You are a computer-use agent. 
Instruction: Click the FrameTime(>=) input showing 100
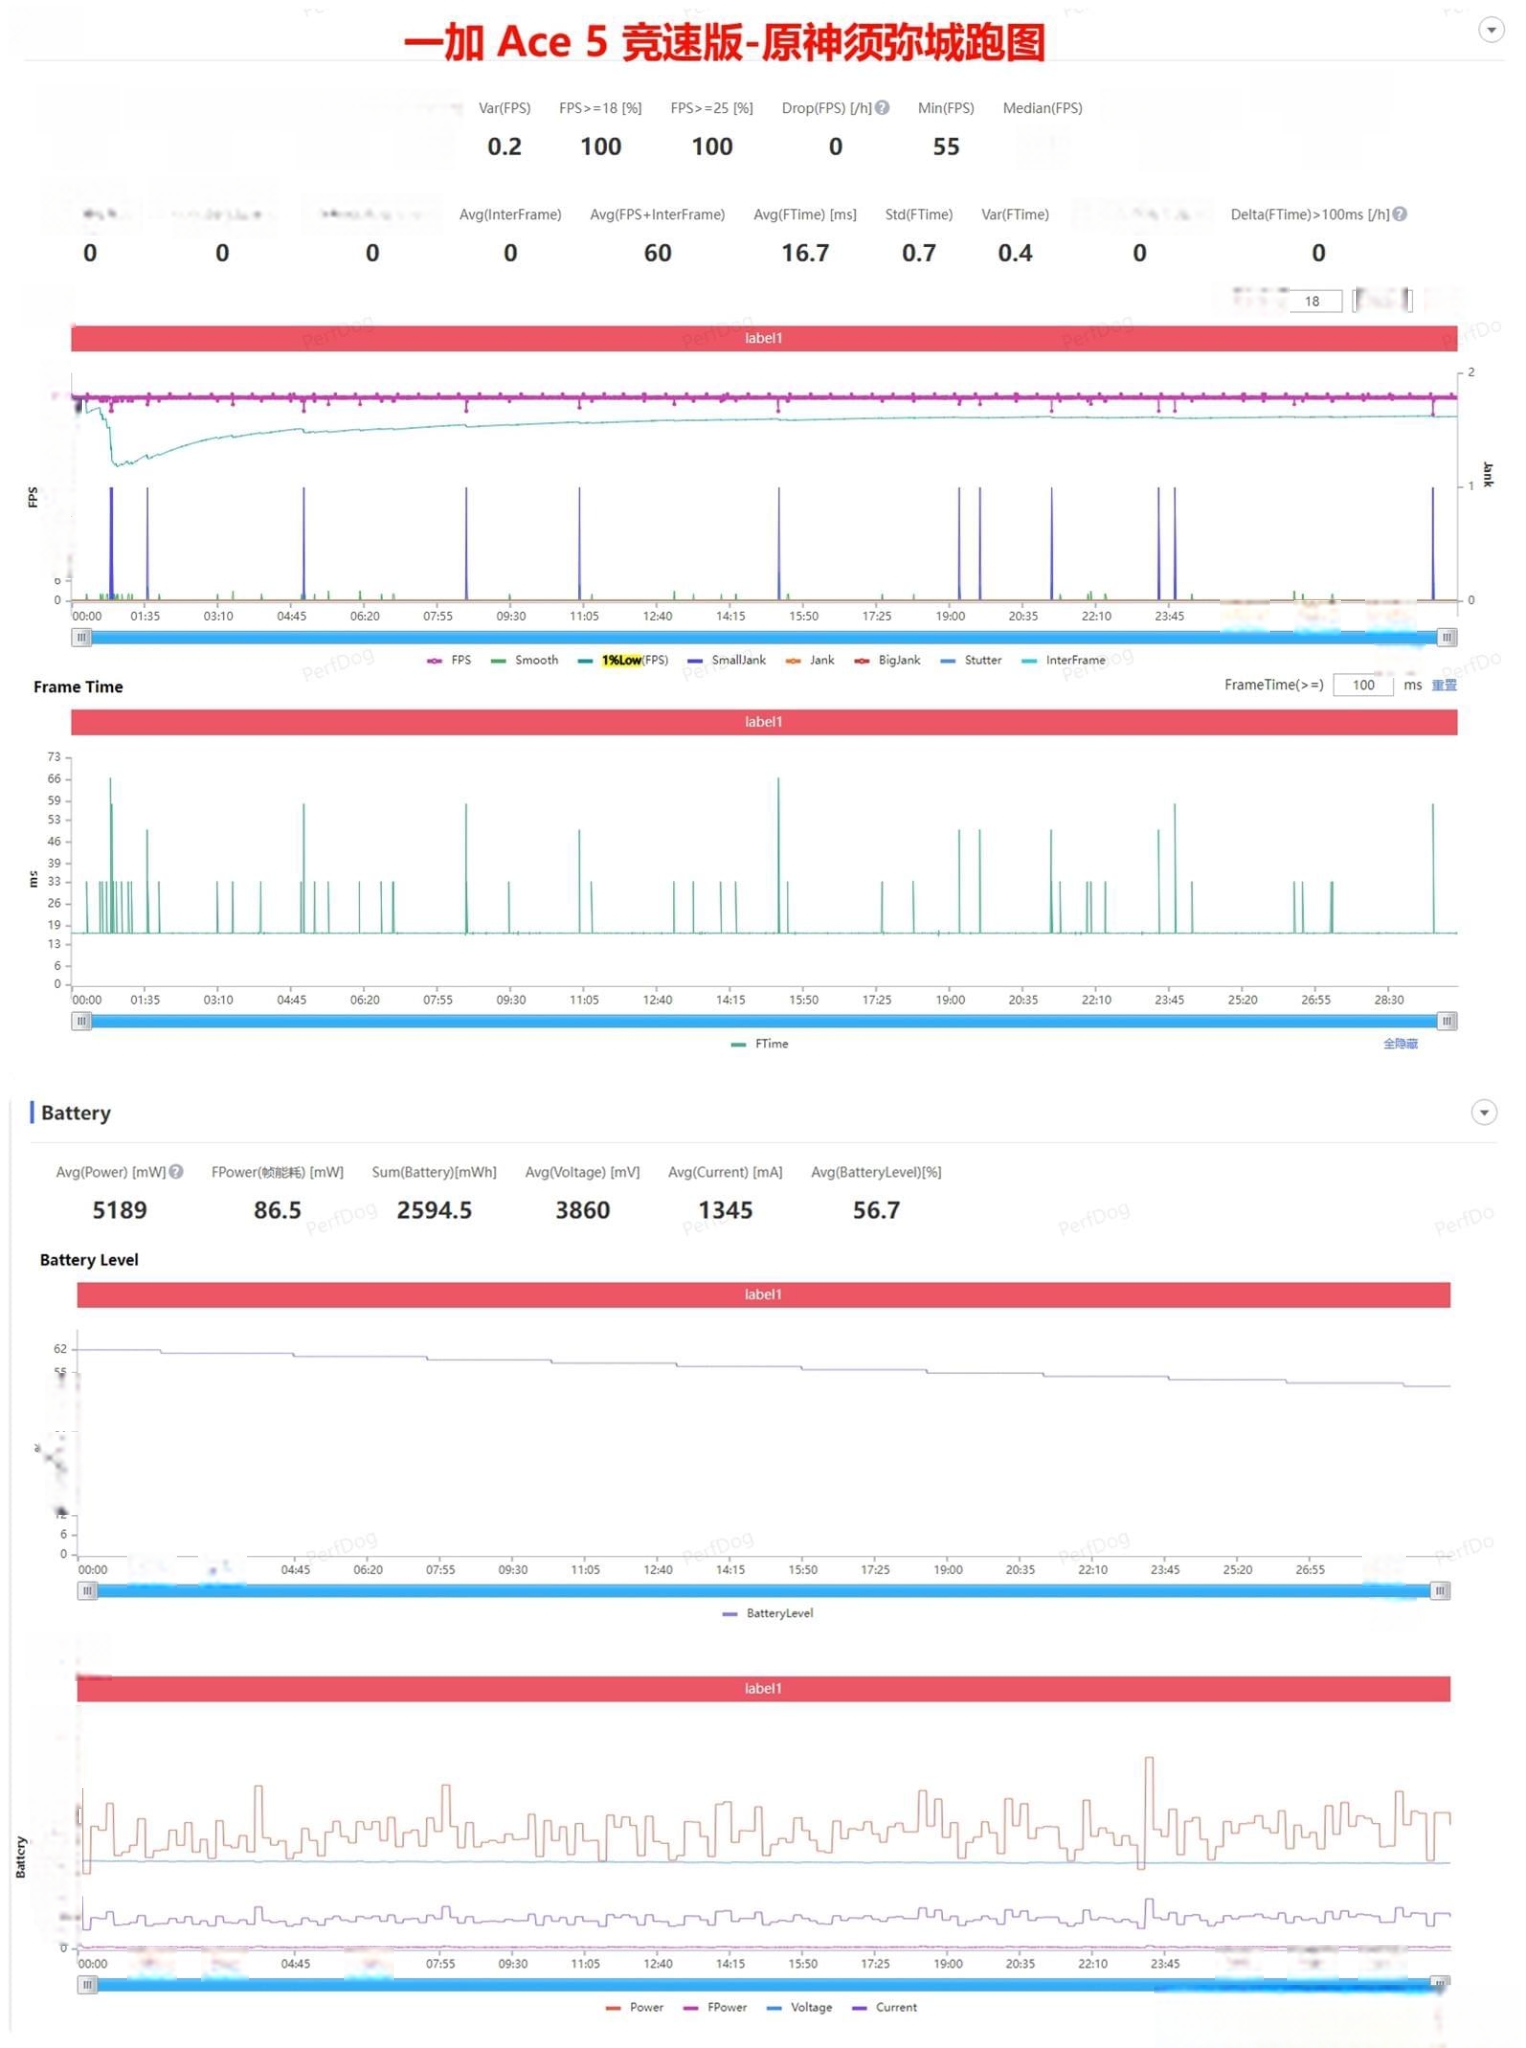tap(1362, 685)
